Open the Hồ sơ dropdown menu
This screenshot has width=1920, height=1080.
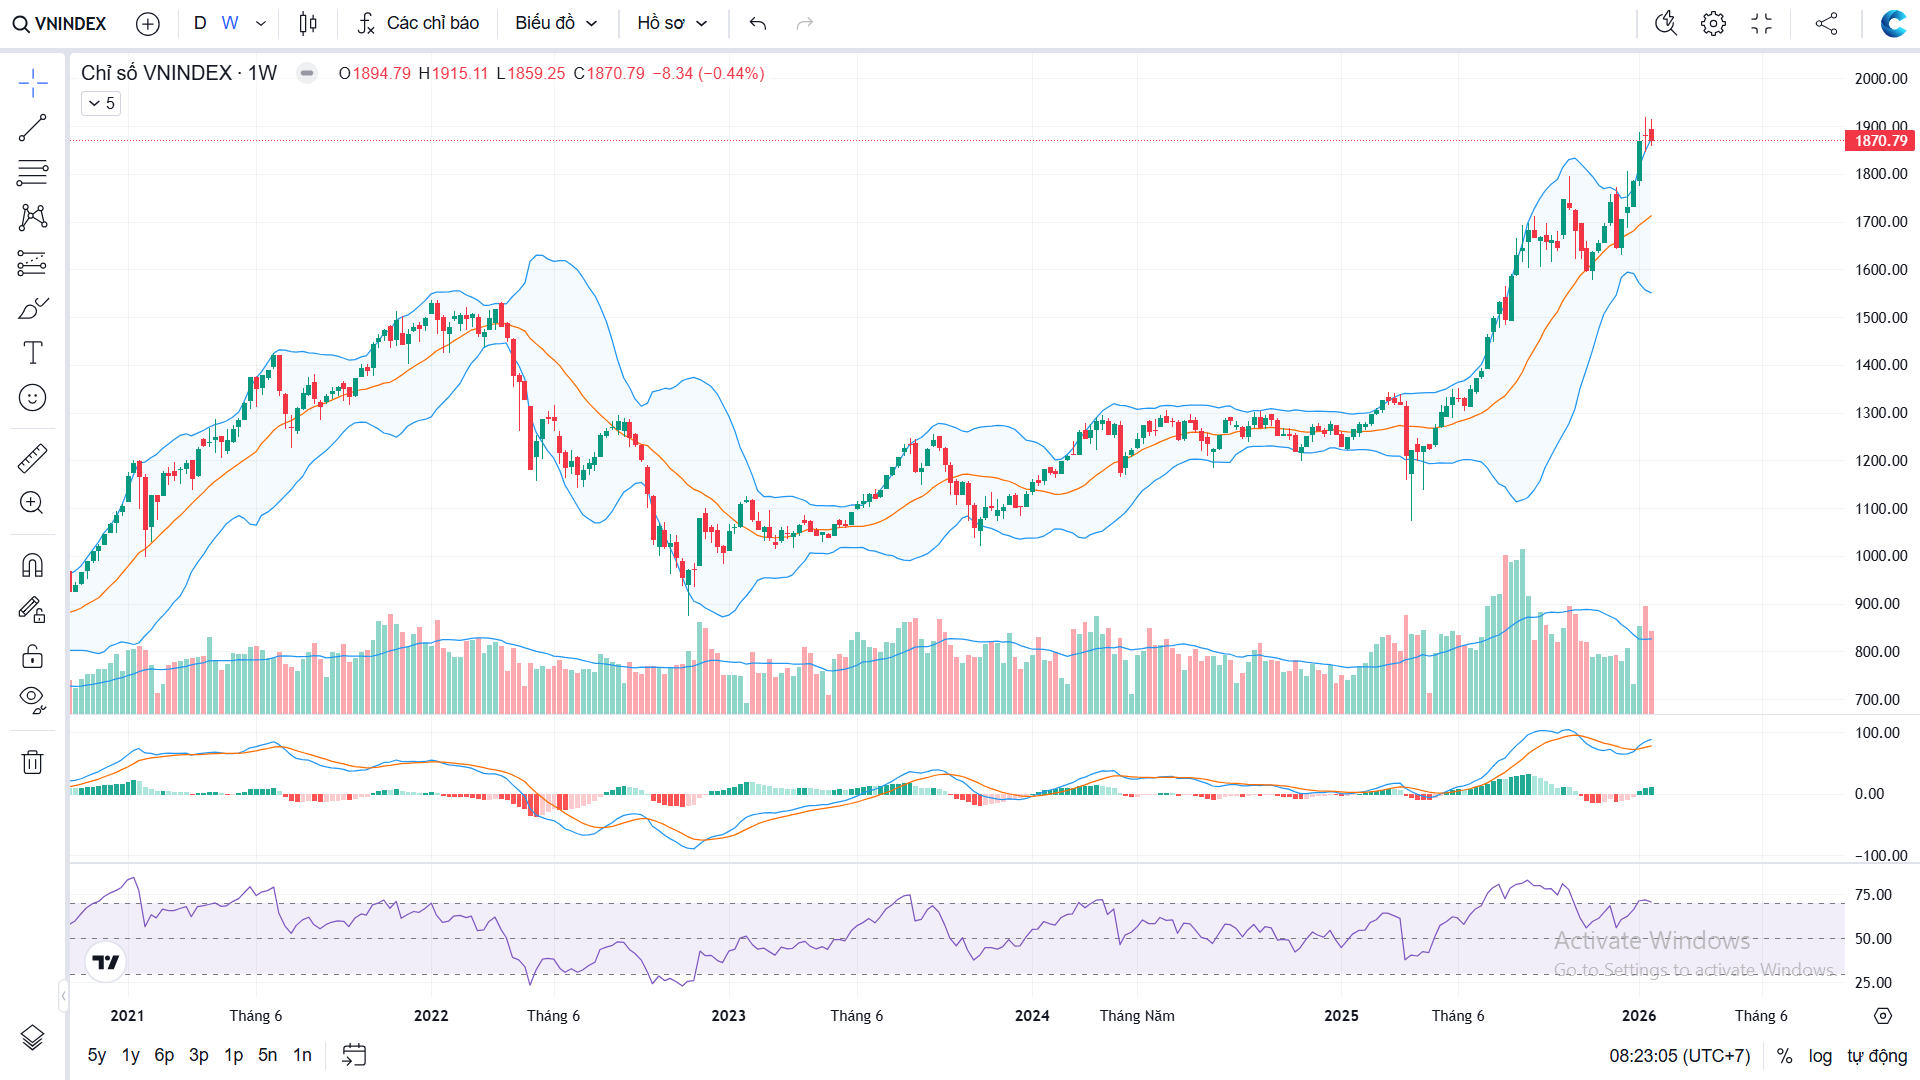click(672, 23)
